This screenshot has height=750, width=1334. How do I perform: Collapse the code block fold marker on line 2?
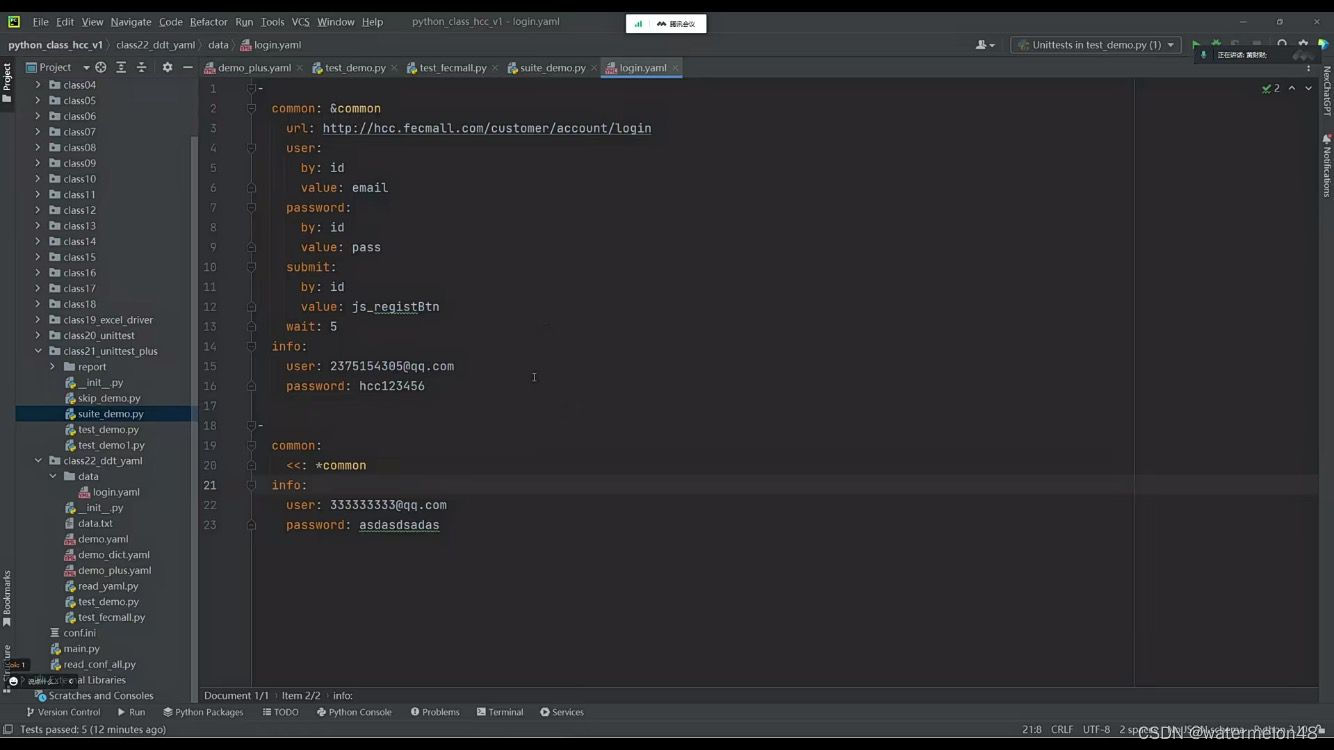point(252,108)
